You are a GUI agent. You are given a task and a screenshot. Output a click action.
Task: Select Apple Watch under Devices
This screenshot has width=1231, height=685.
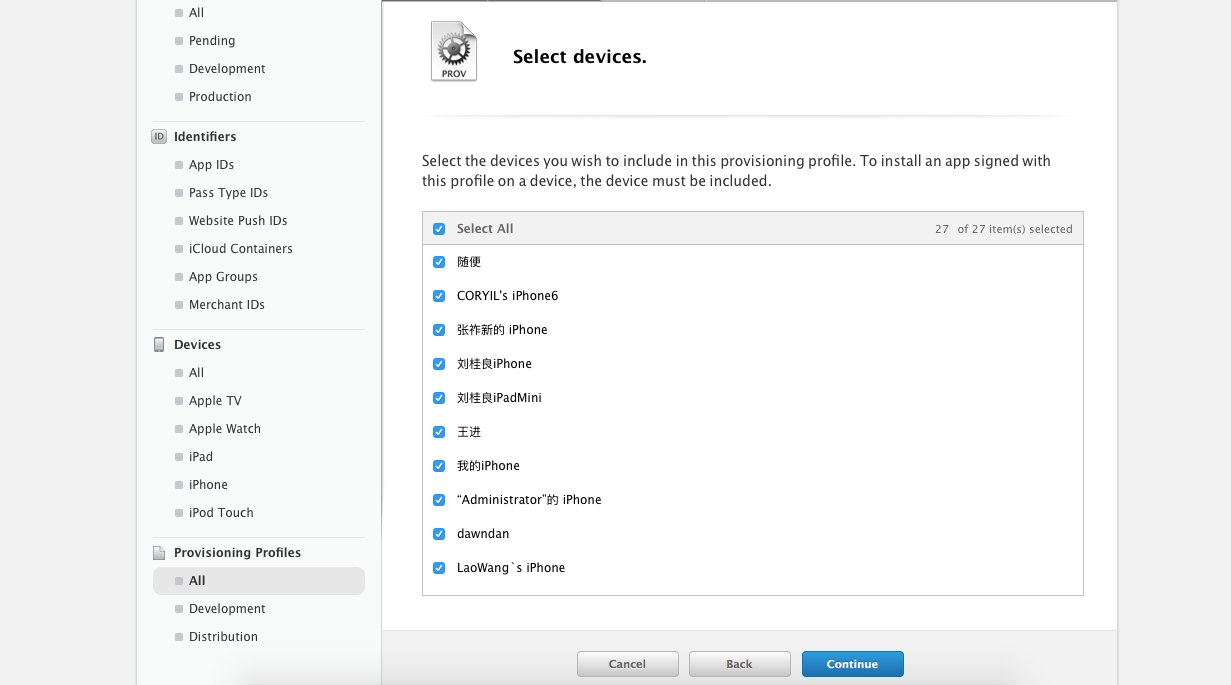pyautogui.click(x=224, y=429)
